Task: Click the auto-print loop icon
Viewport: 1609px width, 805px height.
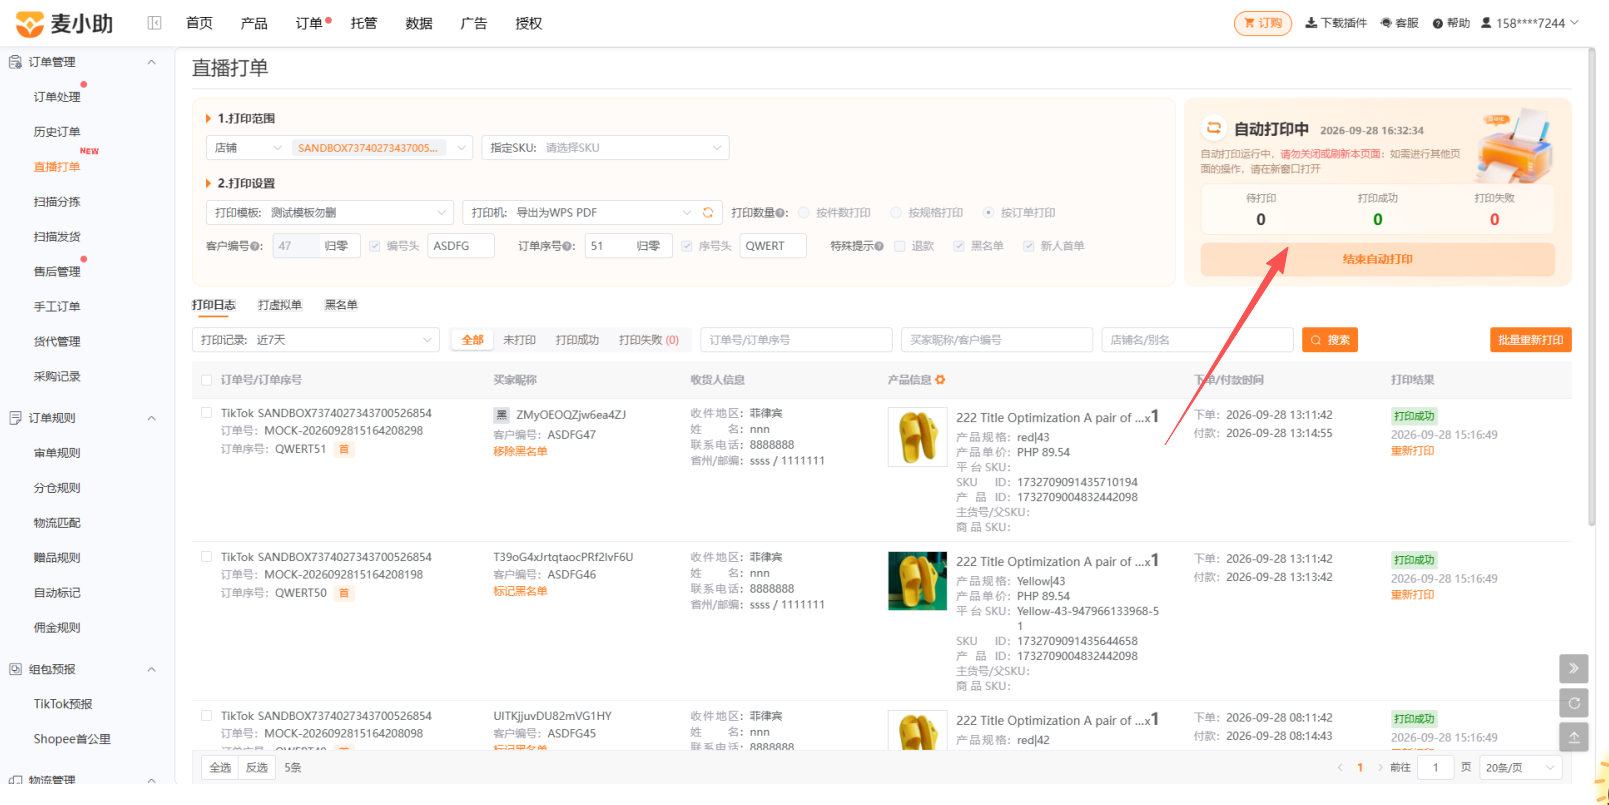Action: (x=1214, y=128)
